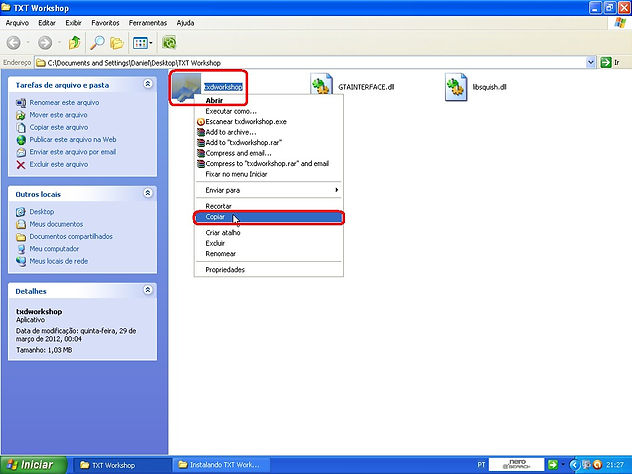The width and height of the screenshot is (632, 474).
Task: Choose 'Renomear' in context menu
Action: 268,254
